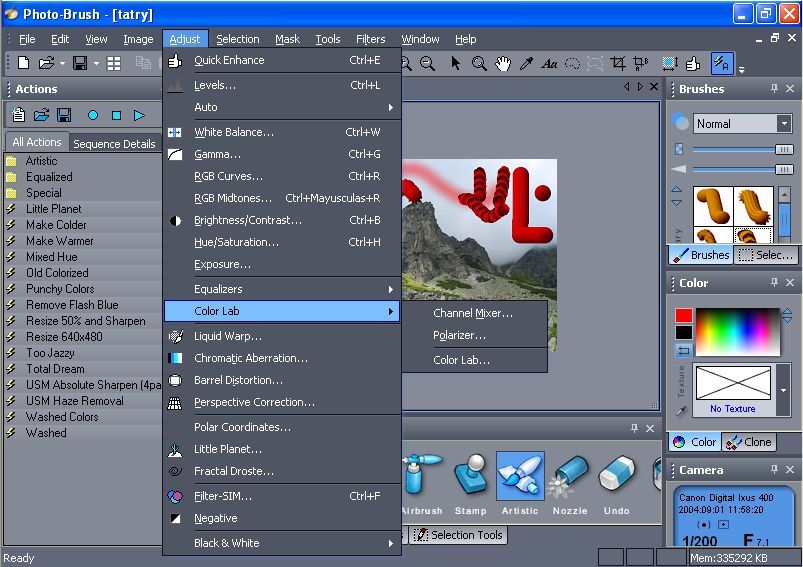Open the Normal brush mode dropdown

coord(784,123)
